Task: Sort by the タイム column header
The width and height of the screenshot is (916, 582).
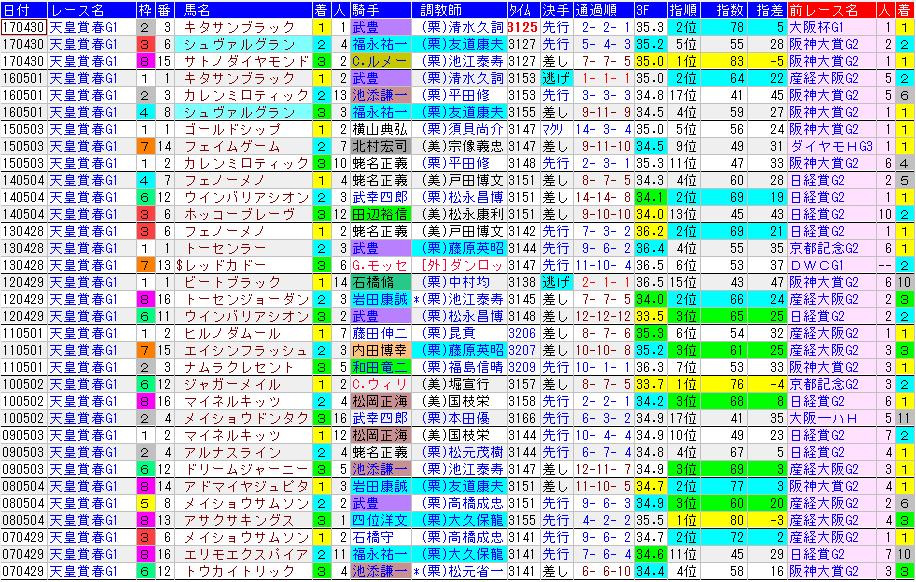Action: [522, 10]
